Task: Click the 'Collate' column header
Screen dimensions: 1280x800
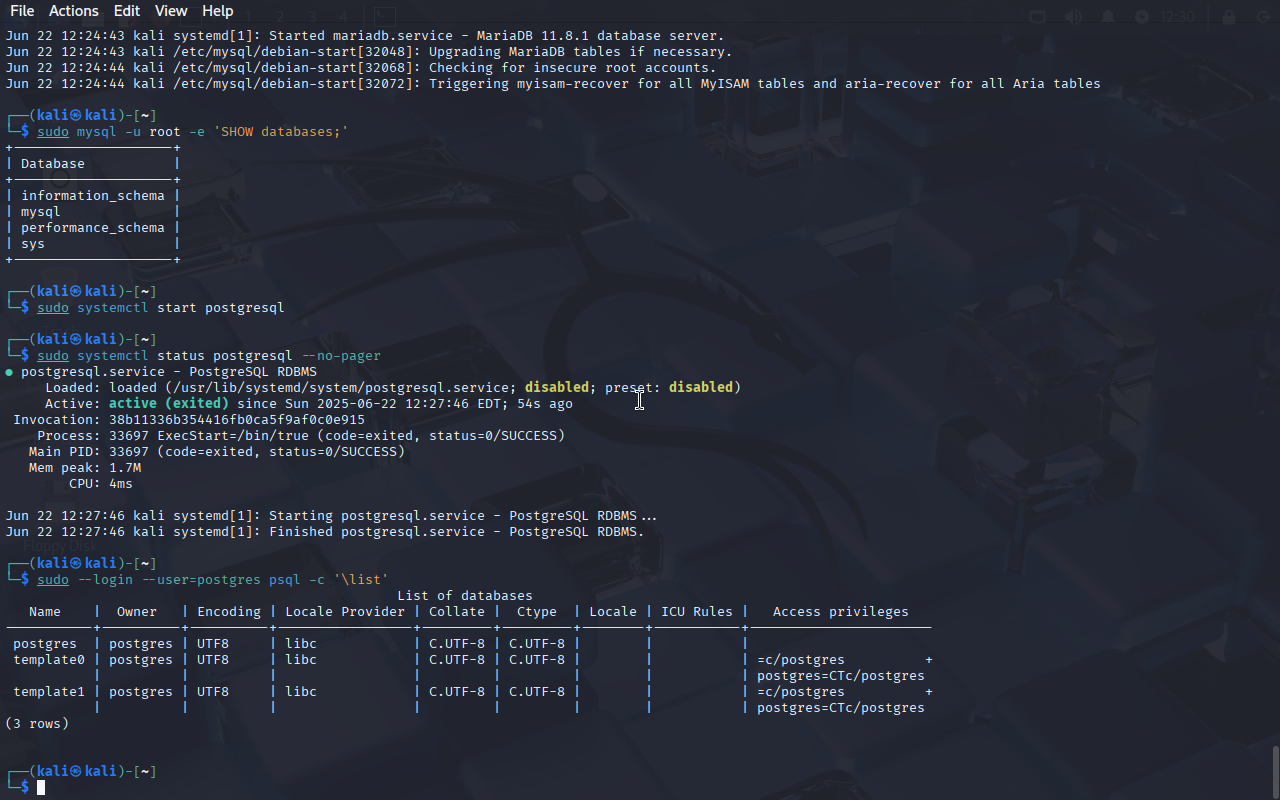Action: tap(457, 612)
